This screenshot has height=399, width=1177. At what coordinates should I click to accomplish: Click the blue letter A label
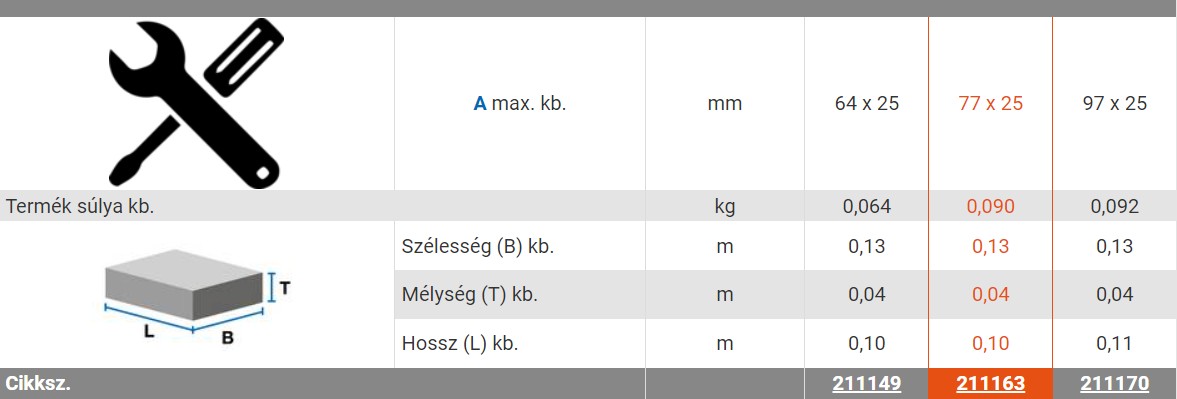click(x=480, y=104)
